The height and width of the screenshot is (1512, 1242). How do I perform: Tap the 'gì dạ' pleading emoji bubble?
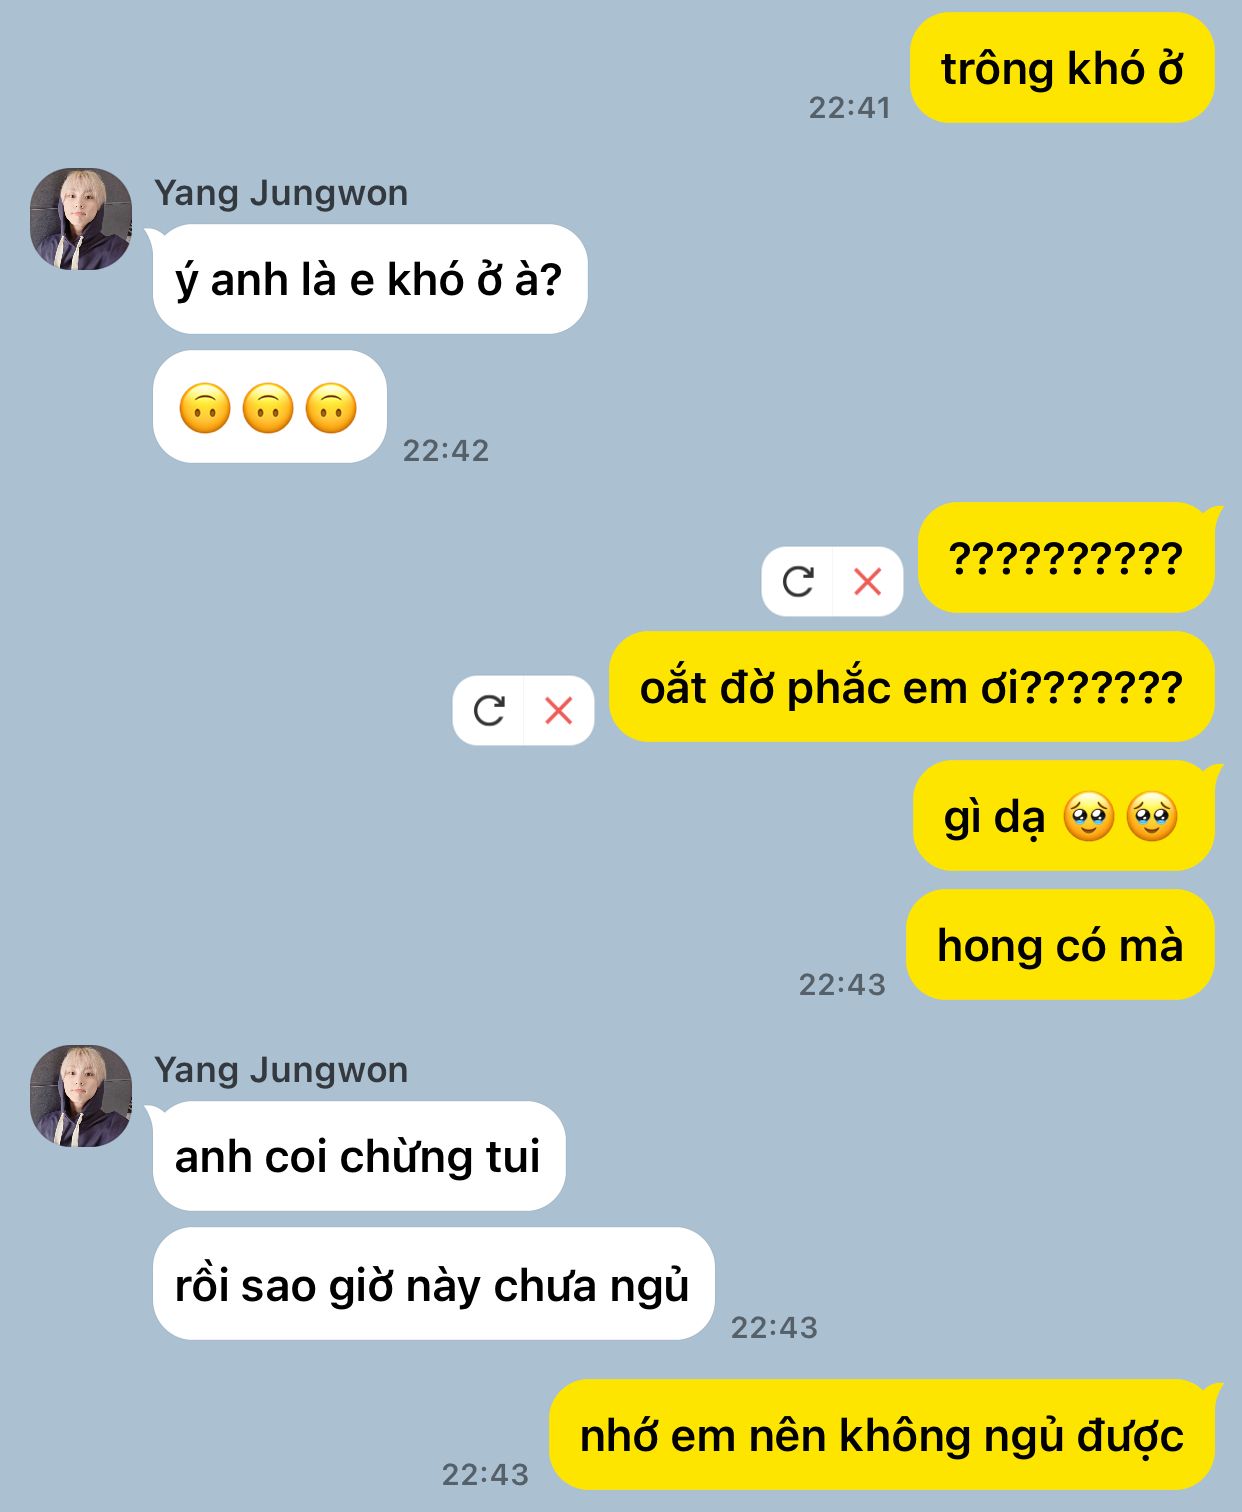[x=1064, y=815]
